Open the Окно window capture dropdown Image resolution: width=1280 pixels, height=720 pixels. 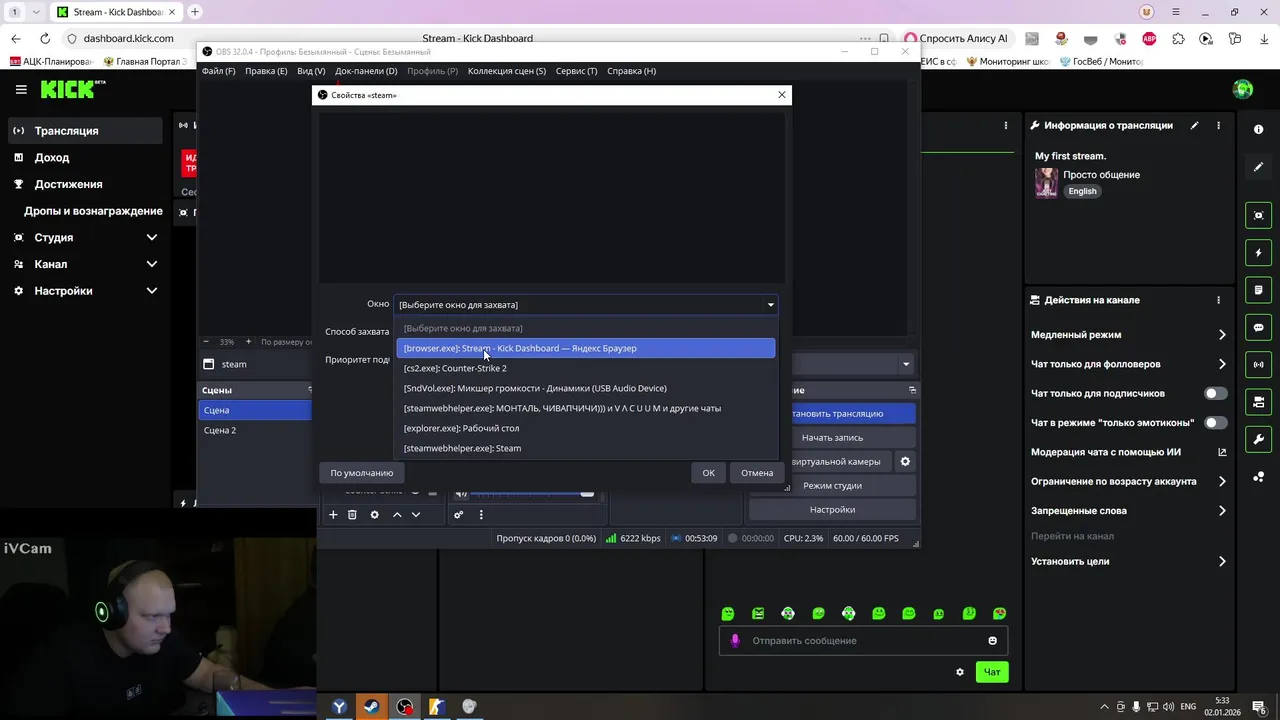586,305
